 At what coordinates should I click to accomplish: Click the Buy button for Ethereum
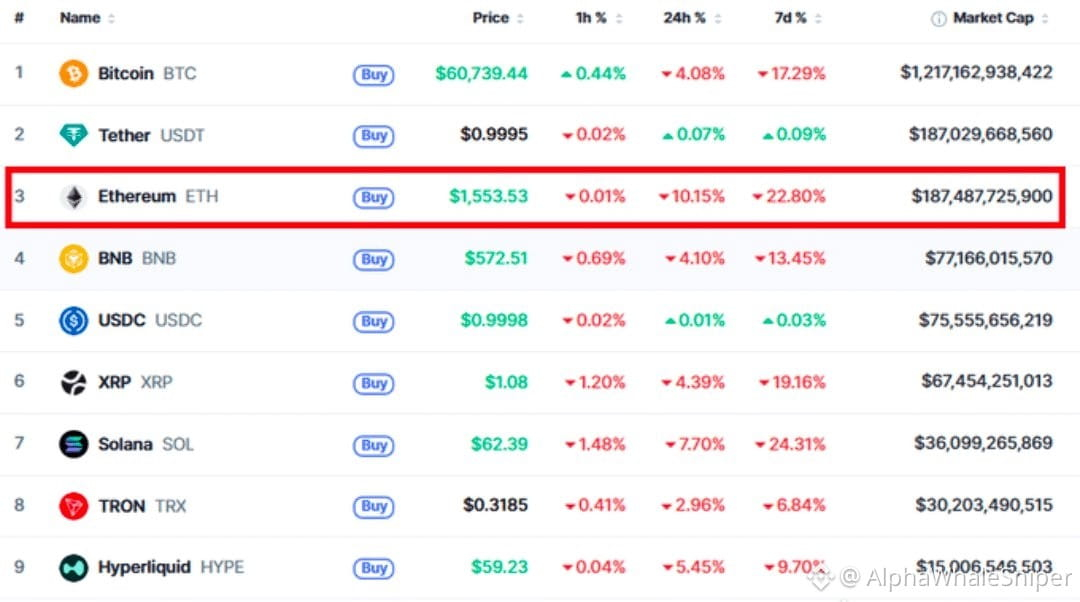373,198
